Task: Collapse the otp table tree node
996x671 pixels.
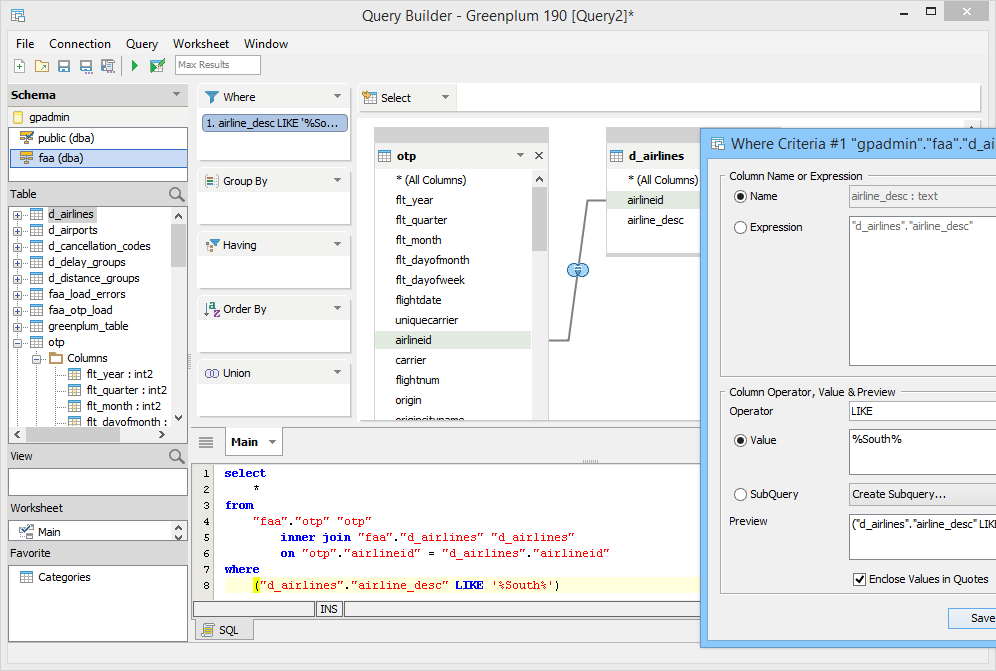Action: pos(18,342)
